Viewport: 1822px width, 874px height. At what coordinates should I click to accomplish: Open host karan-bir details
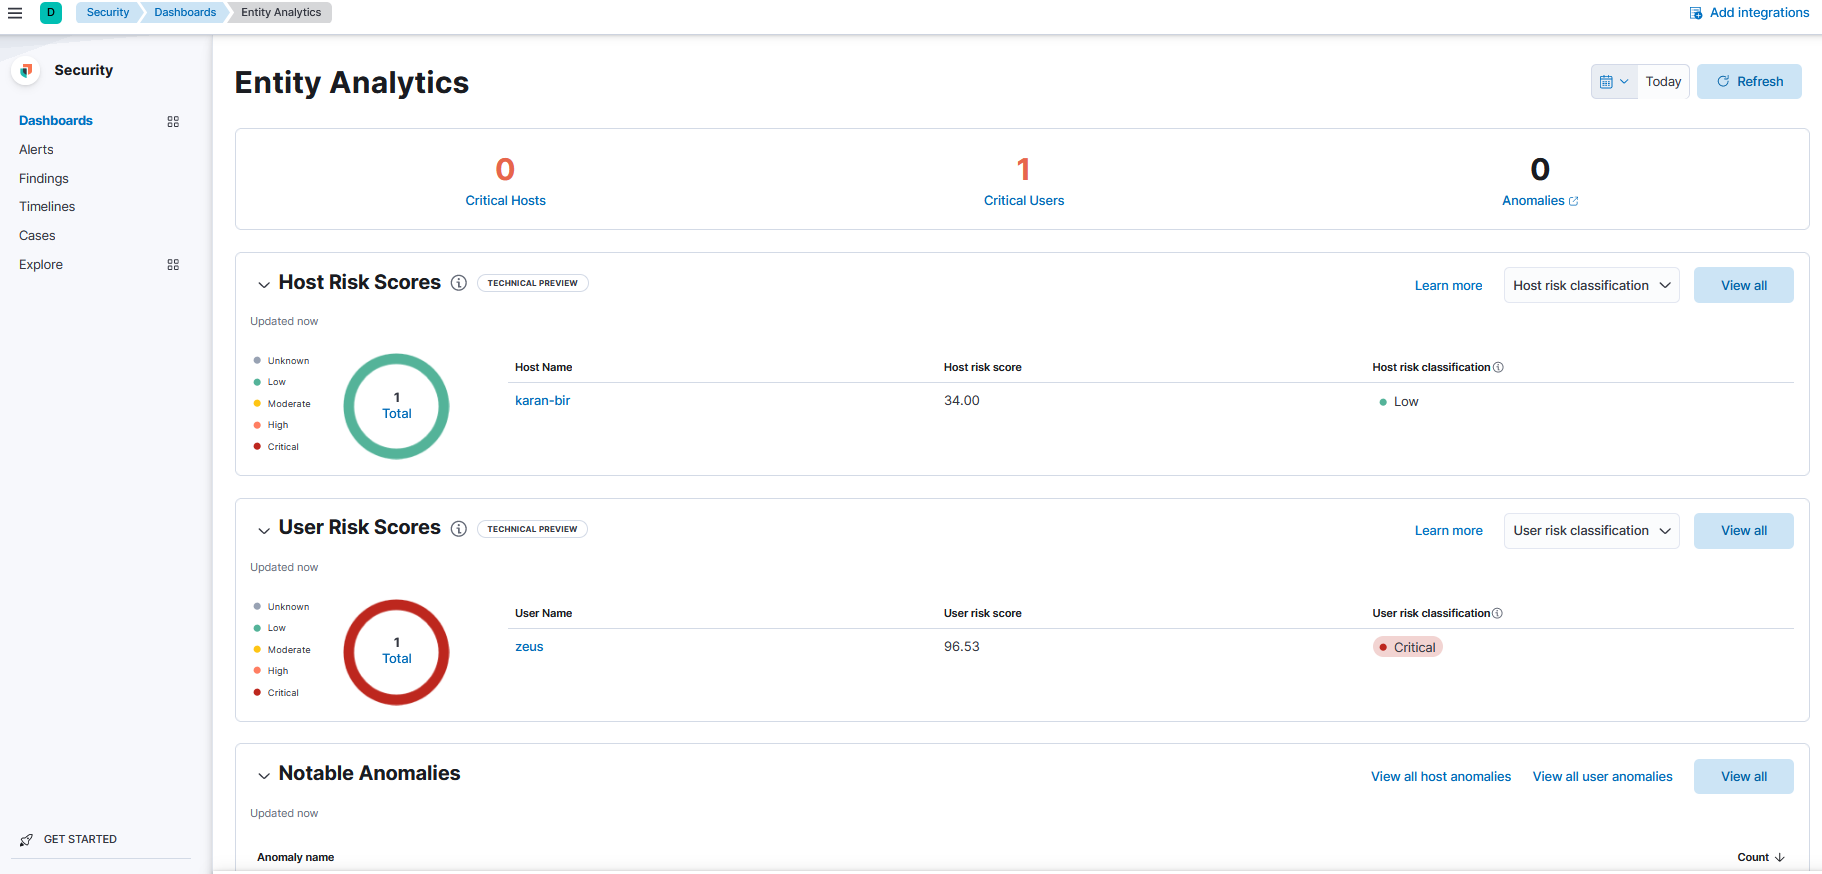point(542,401)
